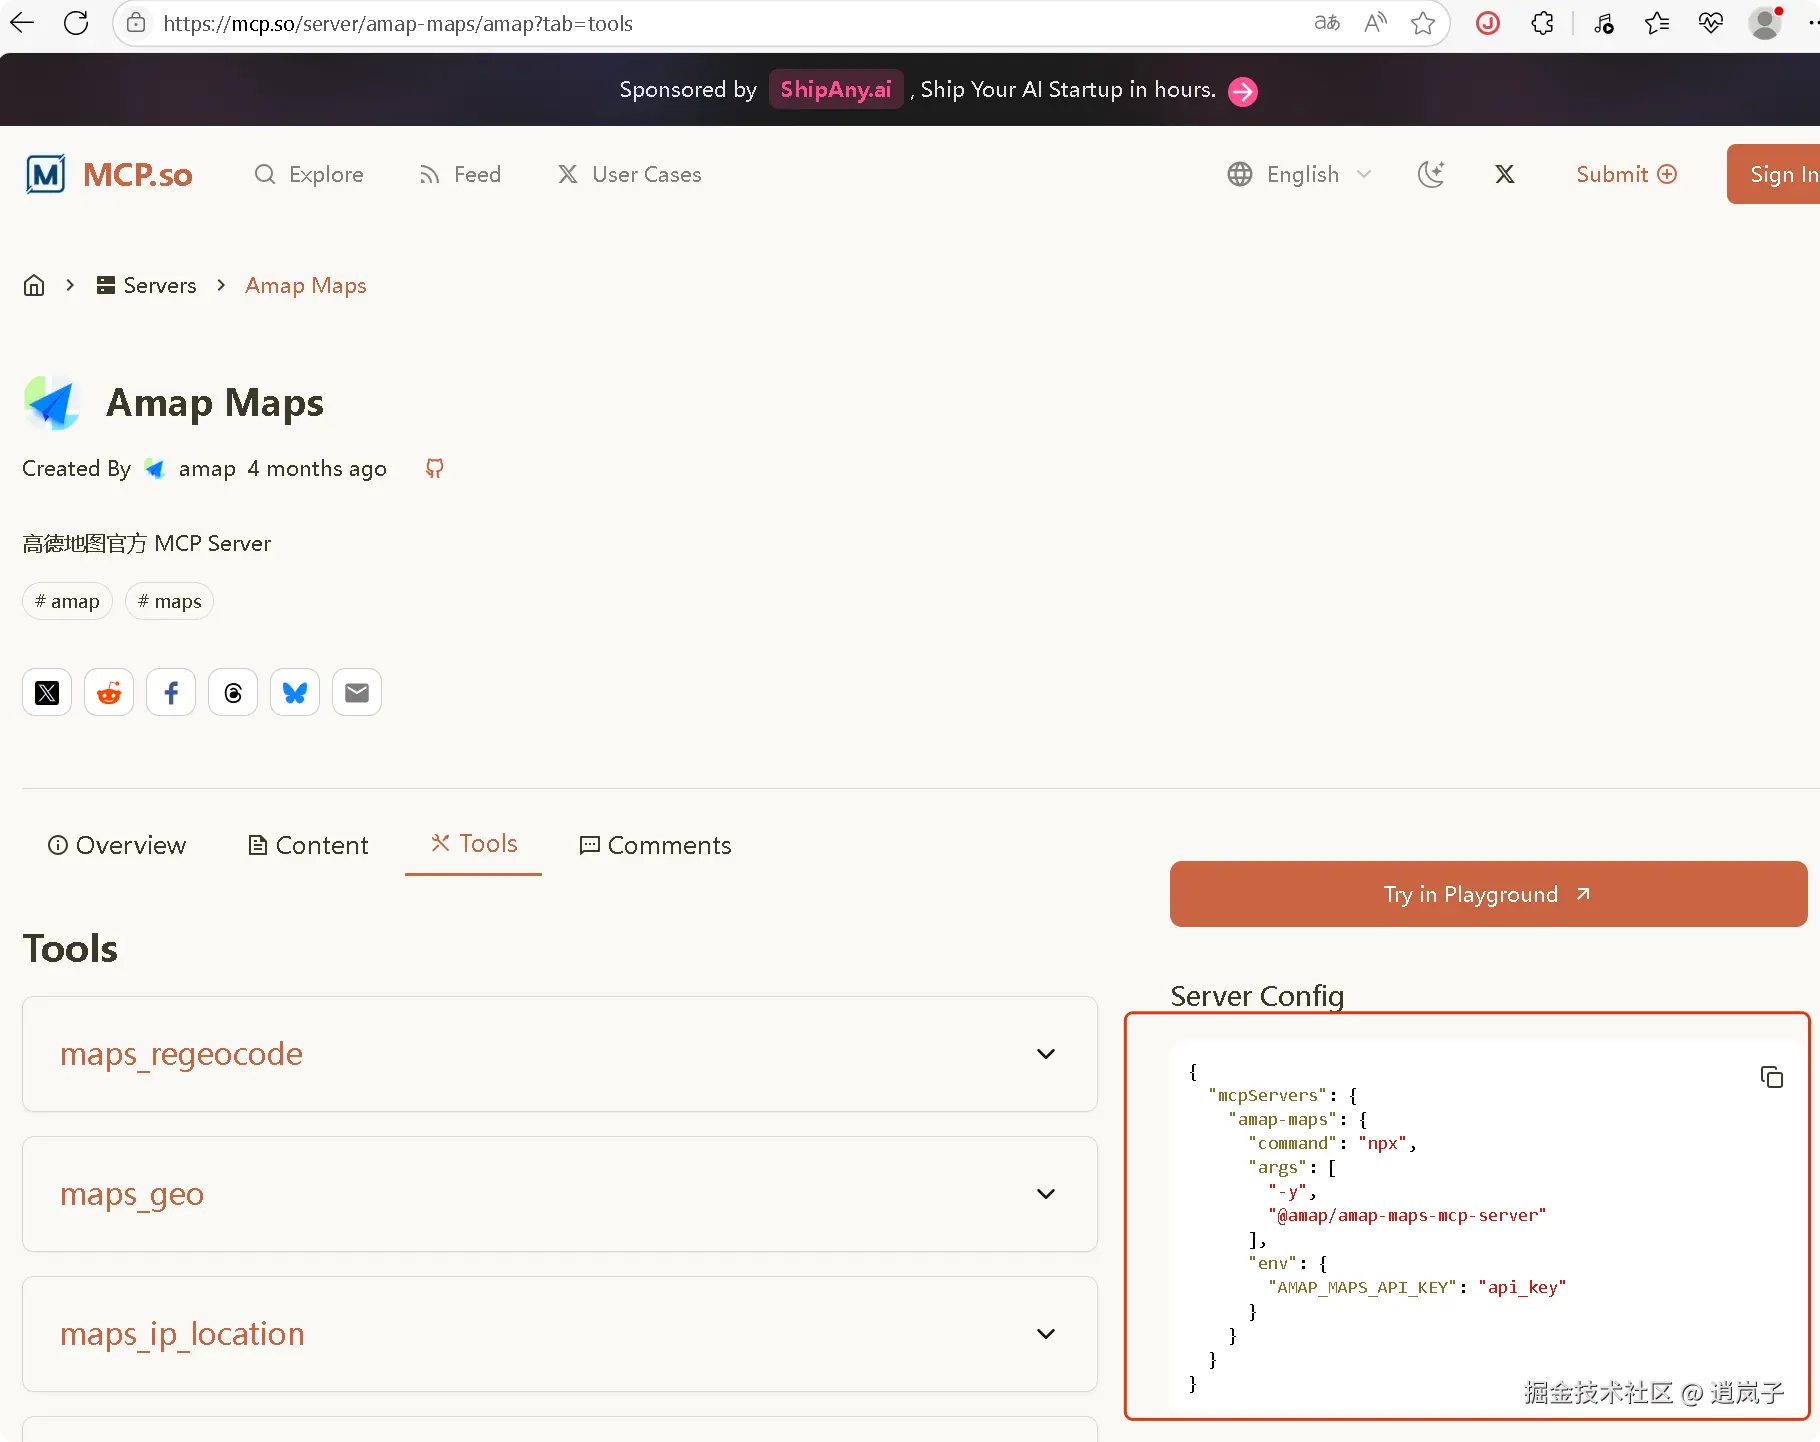
Task: Copy the Server Config JSON
Action: 1771,1076
